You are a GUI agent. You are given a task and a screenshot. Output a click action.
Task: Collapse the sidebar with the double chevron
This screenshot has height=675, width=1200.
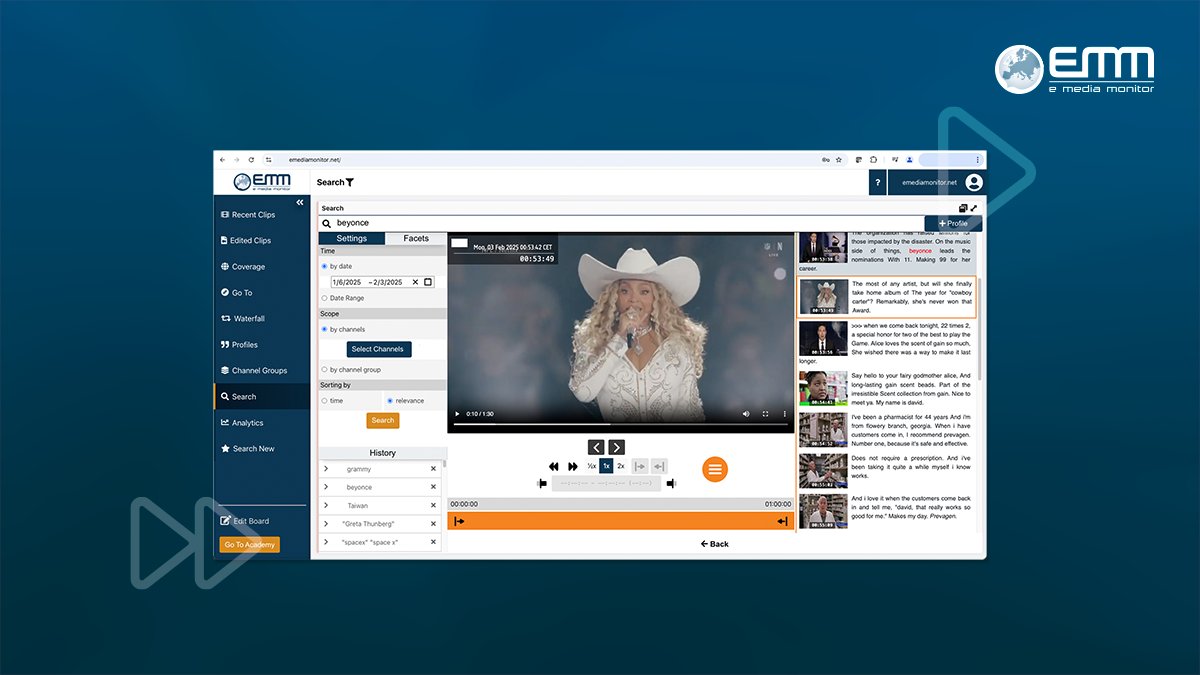(x=300, y=202)
